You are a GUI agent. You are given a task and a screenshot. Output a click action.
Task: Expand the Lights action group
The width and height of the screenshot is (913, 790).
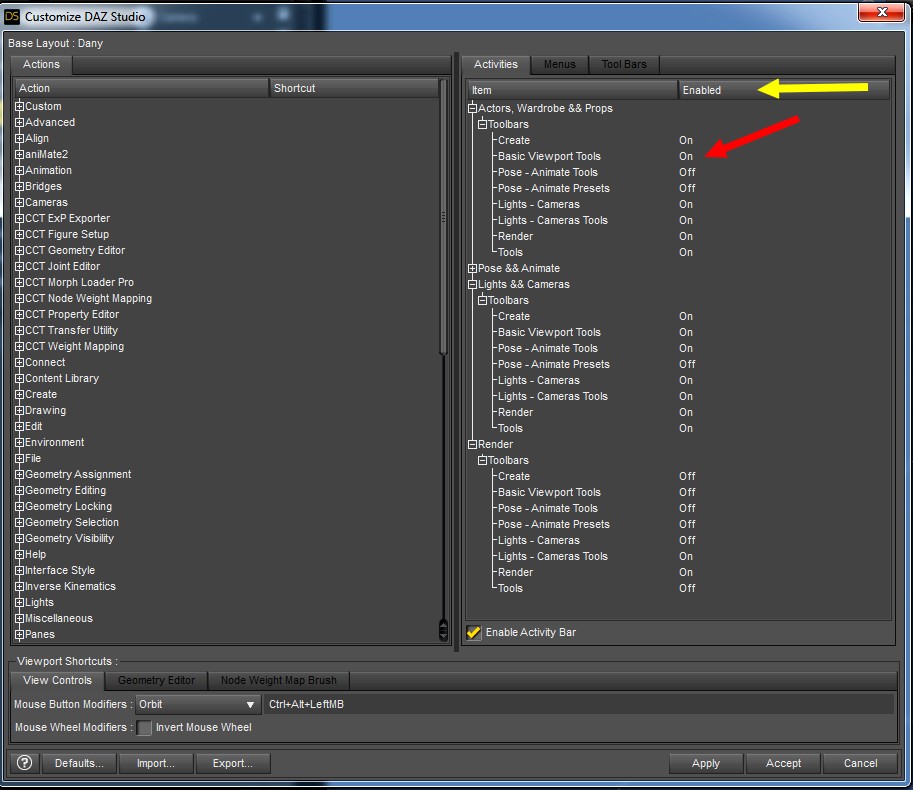pos(19,603)
